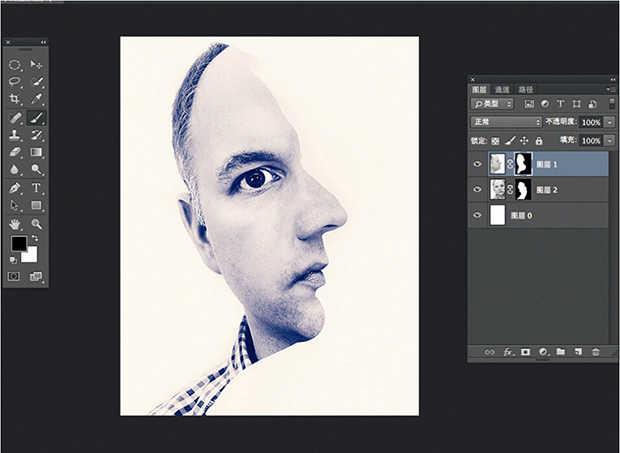Viewport: 620px width, 453px height.
Task: Toggle lock all on the layer
Action: [x=538, y=141]
